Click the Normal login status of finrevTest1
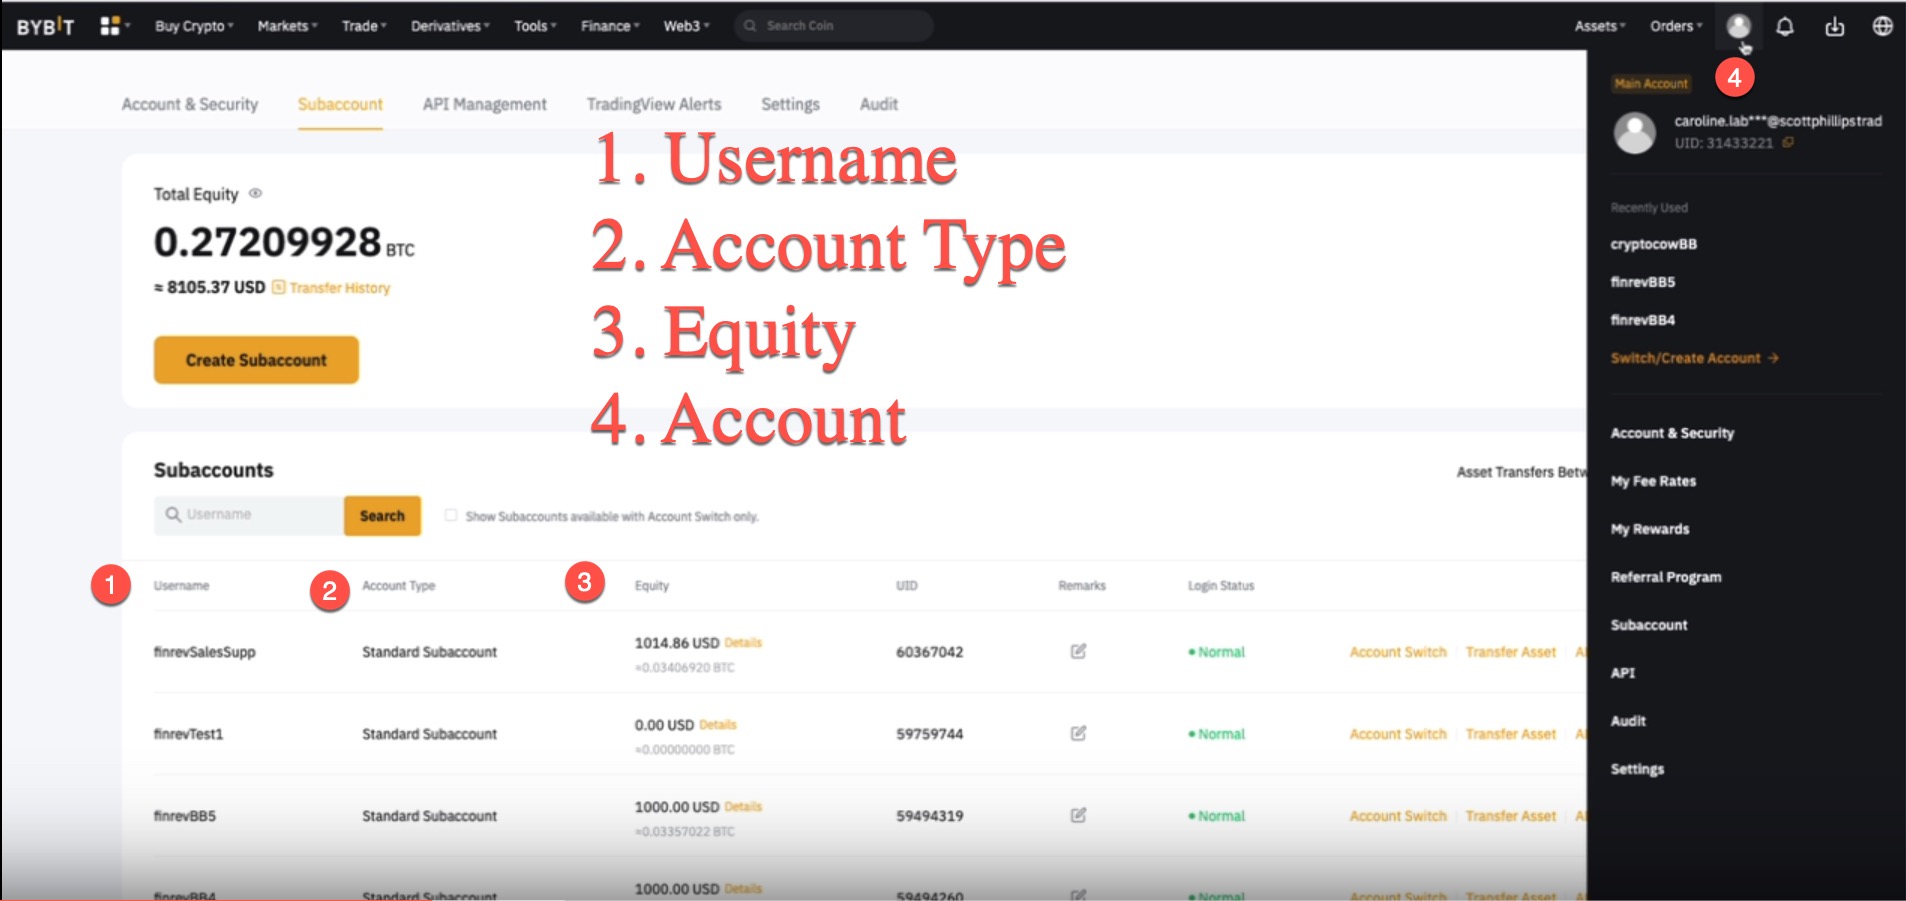The height and width of the screenshot is (901, 1906). click(x=1217, y=734)
